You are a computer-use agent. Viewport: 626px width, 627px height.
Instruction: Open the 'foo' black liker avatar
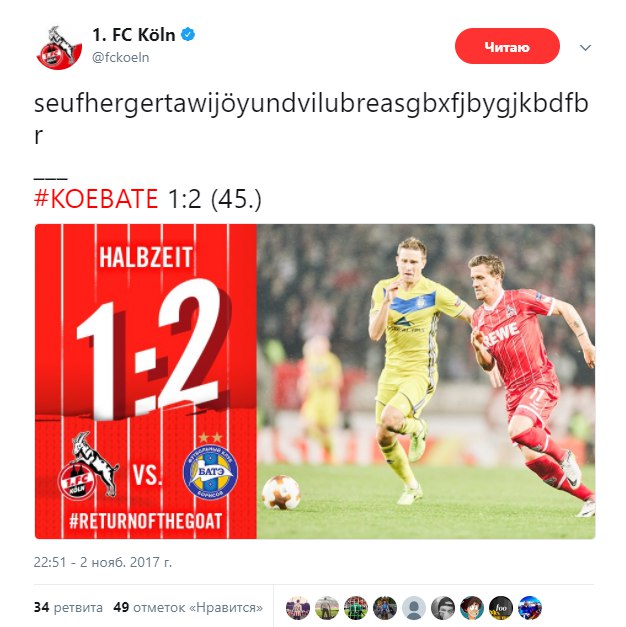(501, 608)
